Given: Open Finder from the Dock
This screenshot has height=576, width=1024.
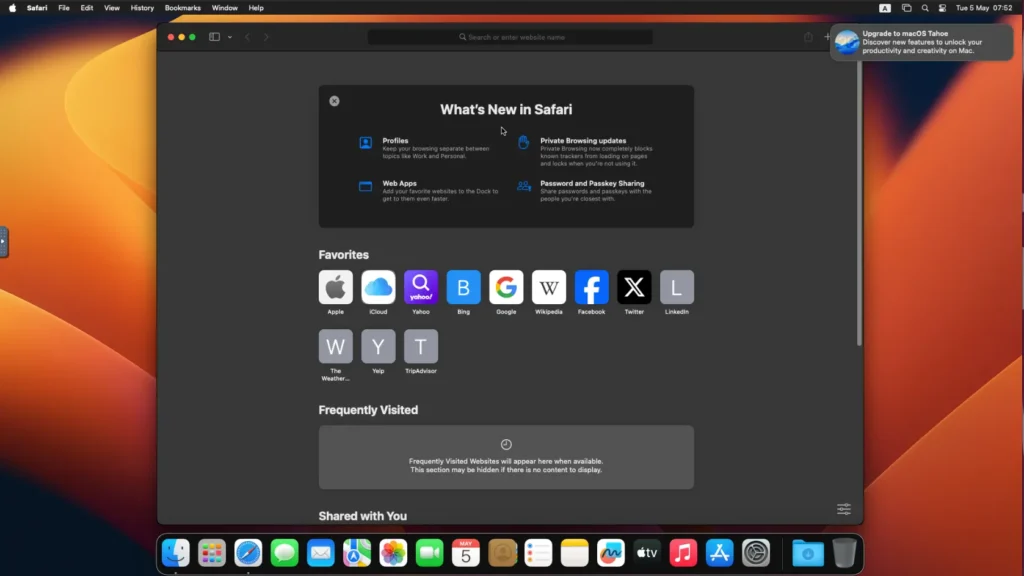Looking at the screenshot, I should [176, 553].
